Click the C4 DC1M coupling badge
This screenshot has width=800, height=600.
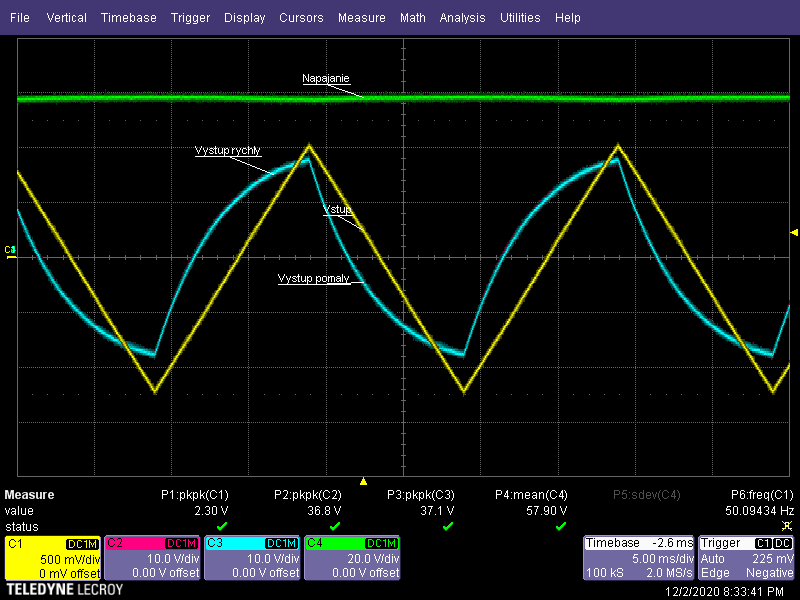[382, 544]
